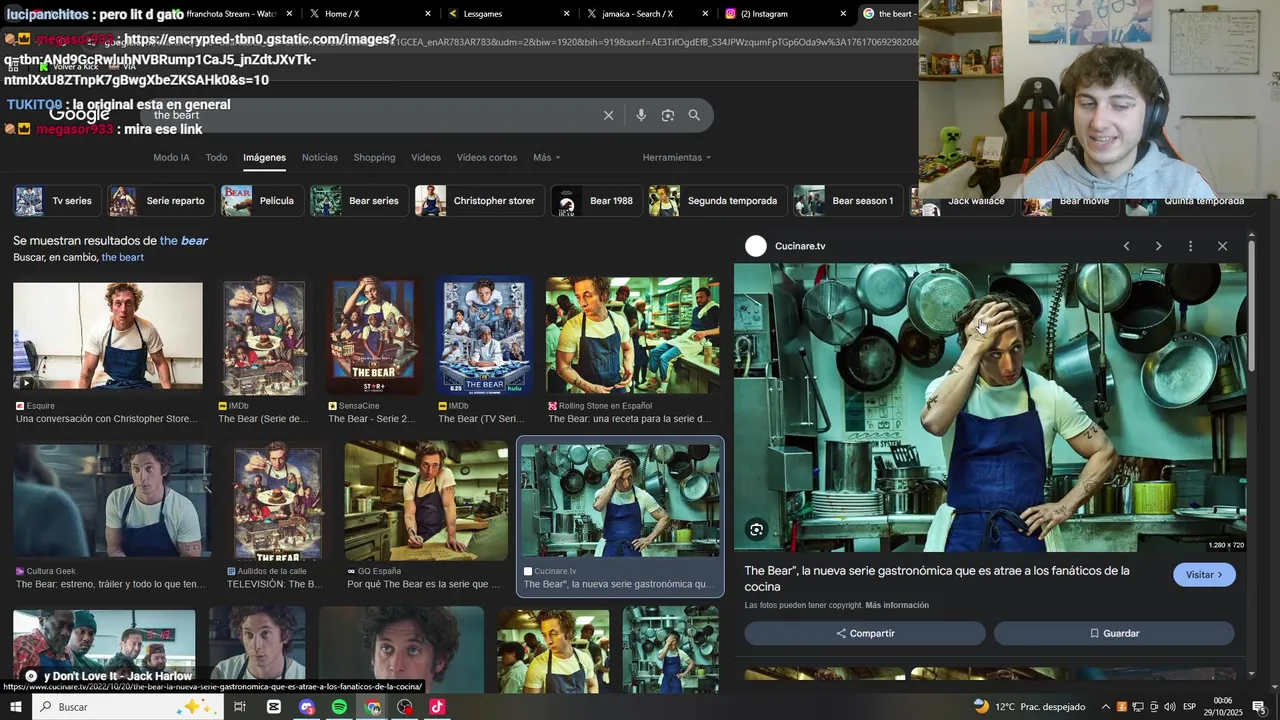
Task: Switch to Modo IA tab
Action: [171, 158]
